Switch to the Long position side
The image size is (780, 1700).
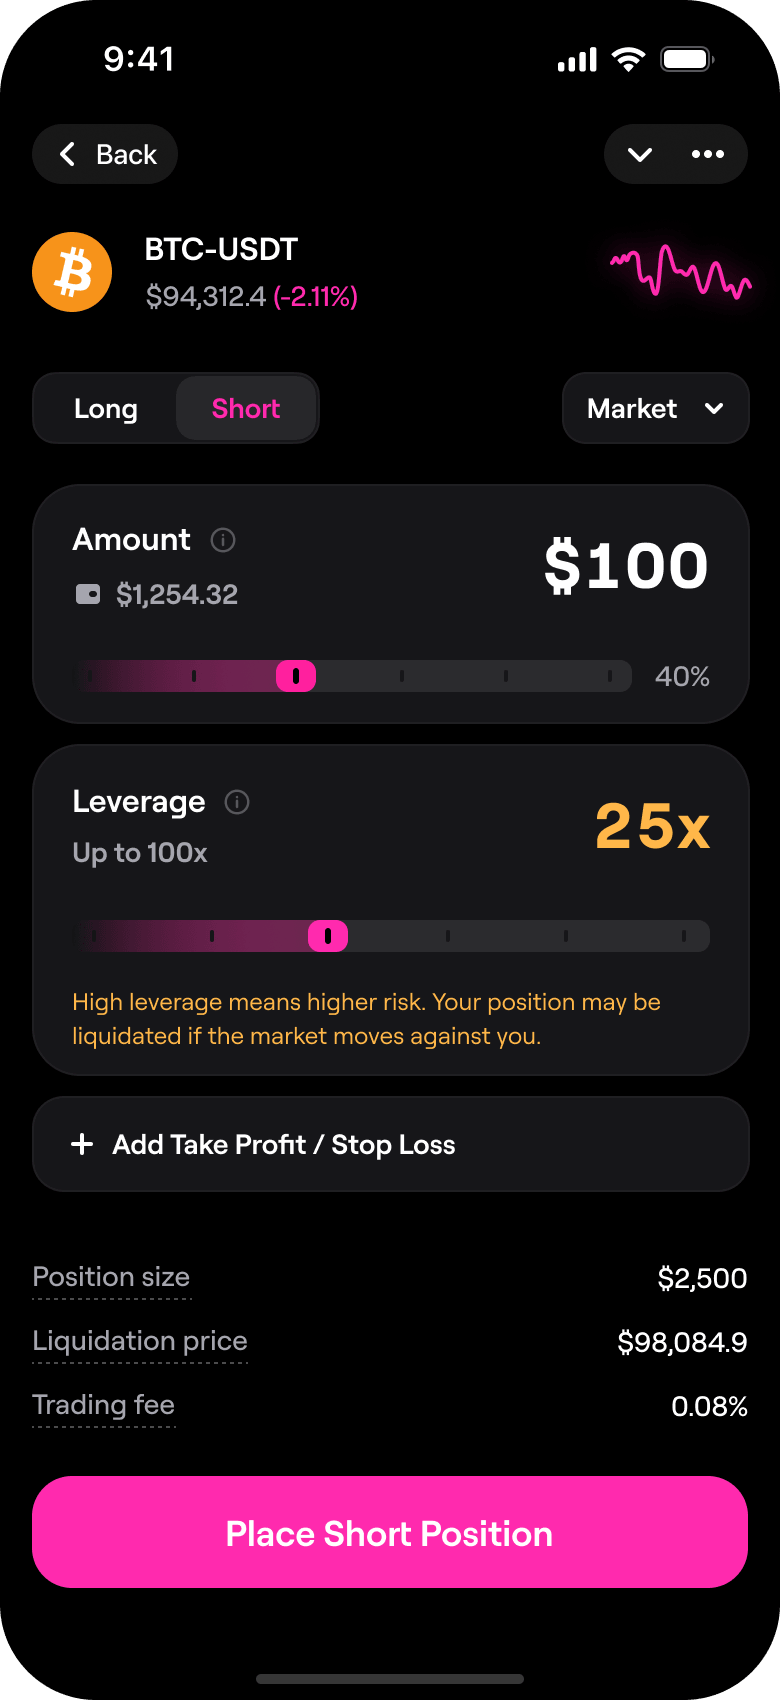pyautogui.click(x=106, y=409)
